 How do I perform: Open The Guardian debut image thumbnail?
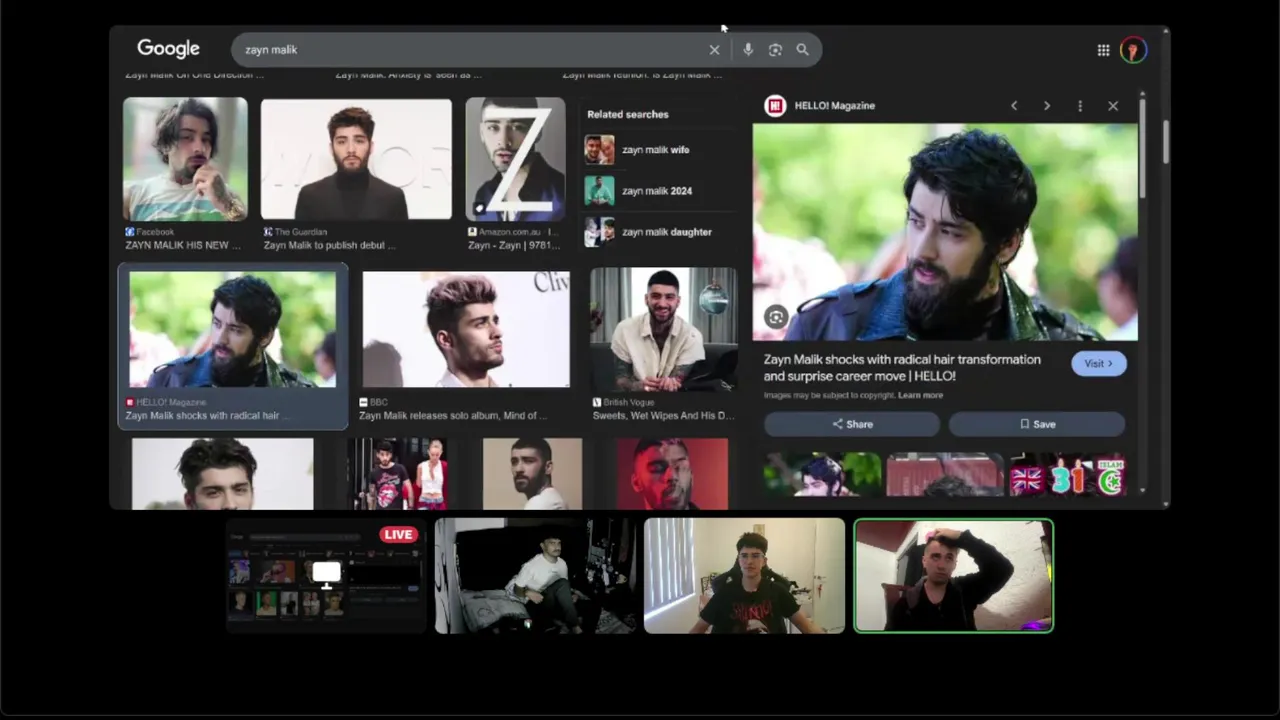(356, 159)
